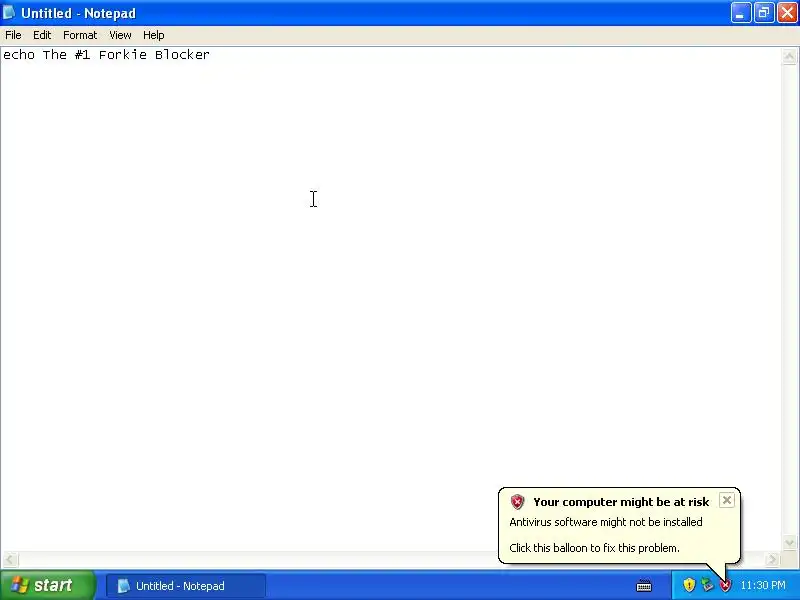Open the File menu

click(13, 35)
